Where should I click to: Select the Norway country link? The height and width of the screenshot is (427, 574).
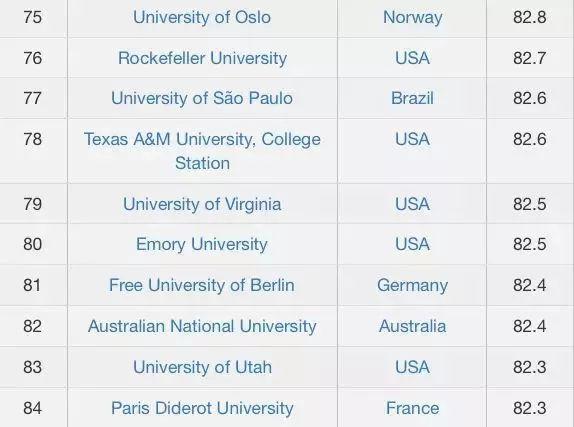pyautogui.click(x=413, y=17)
